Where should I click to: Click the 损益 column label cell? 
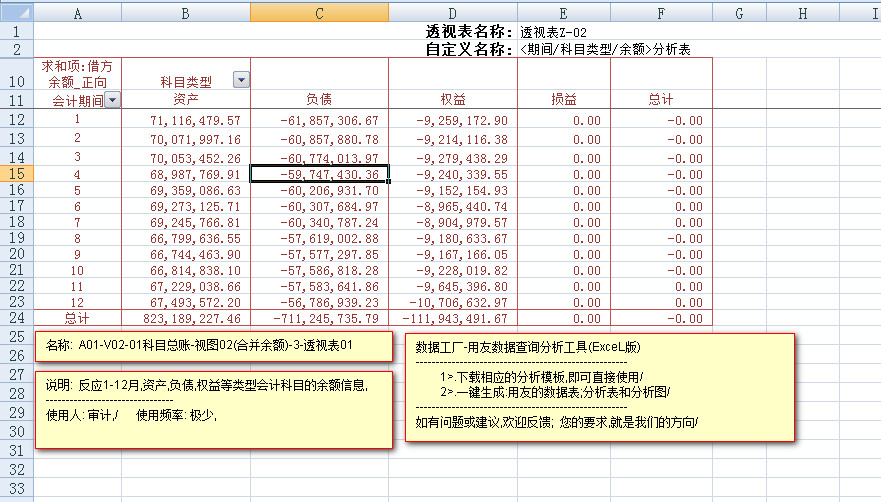tap(565, 100)
